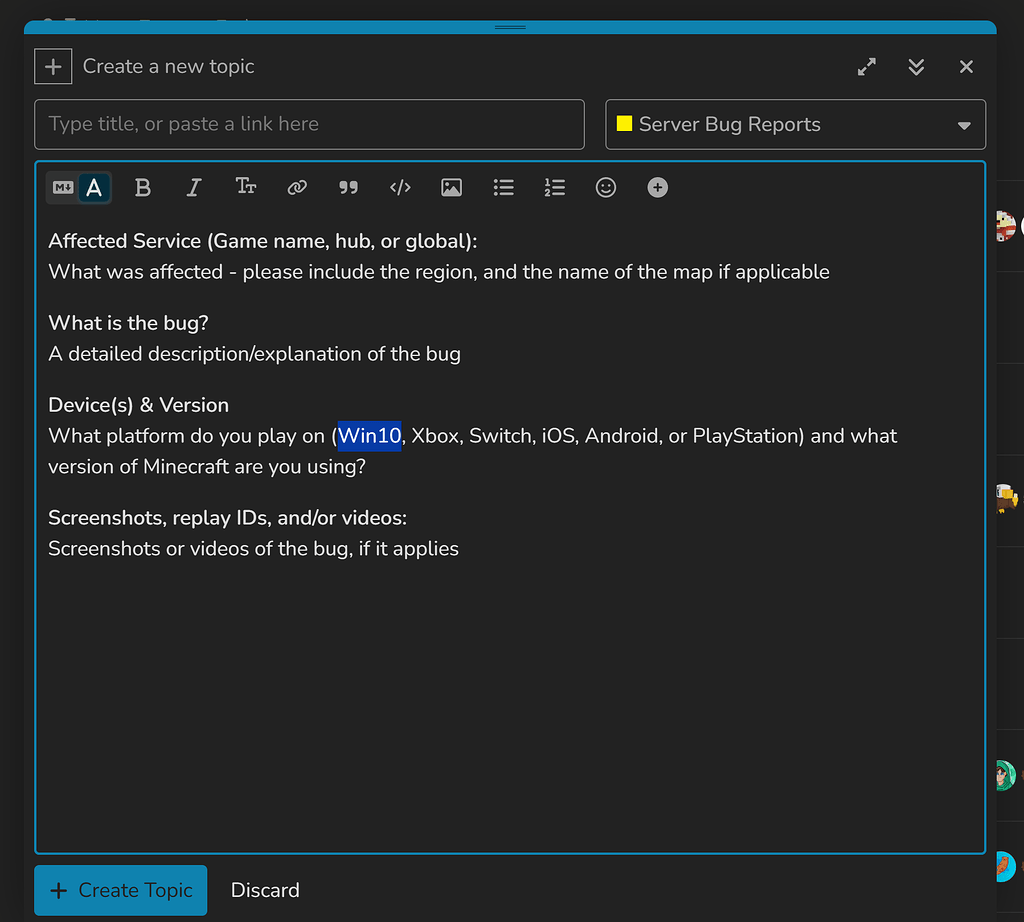The height and width of the screenshot is (922, 1024).
Task: Click the 'What is the bug?' heading
Action: tap(128, 323)
